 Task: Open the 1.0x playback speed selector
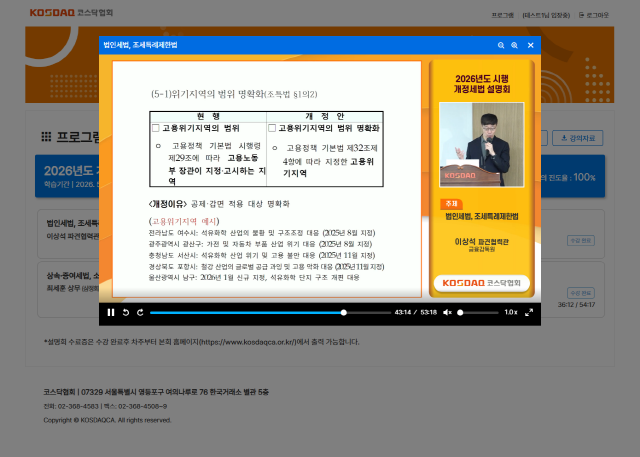point(511,313)
